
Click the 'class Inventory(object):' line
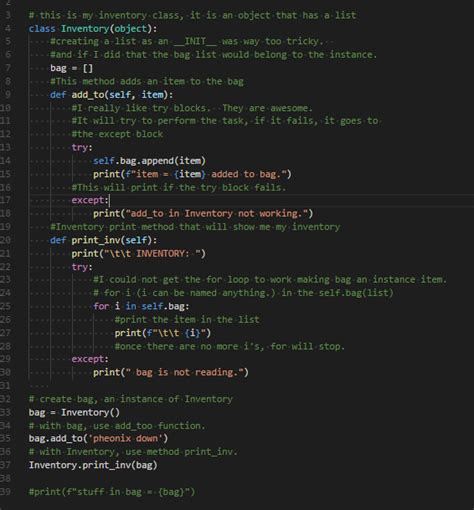click(x=93, y=29)
